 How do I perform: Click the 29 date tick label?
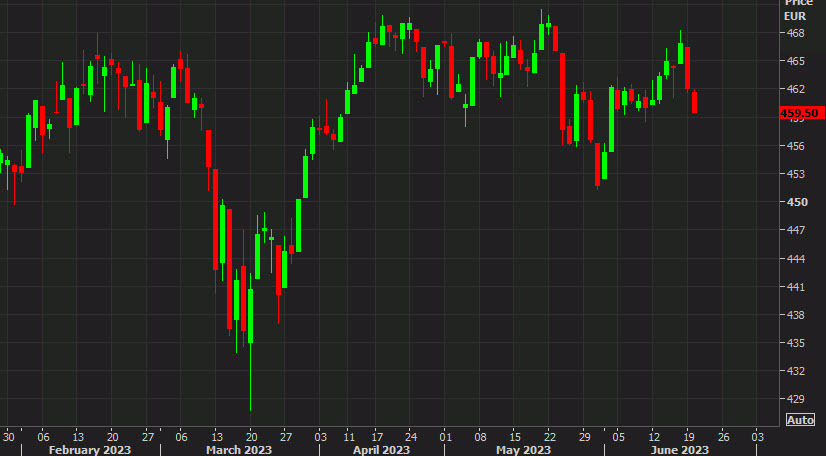coord(584,437)
